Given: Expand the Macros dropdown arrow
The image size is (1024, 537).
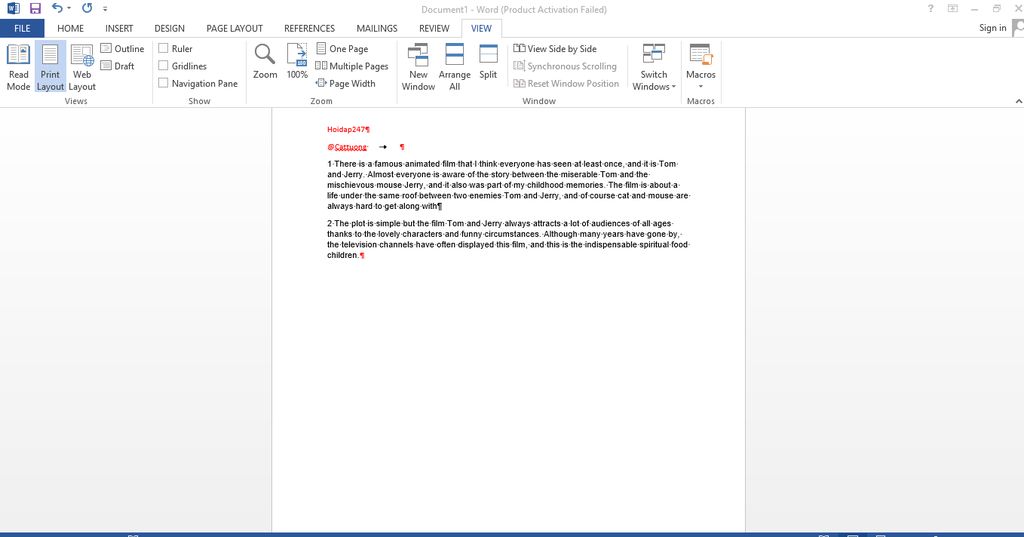Looking at the screenshot, I should click(701, 87).
